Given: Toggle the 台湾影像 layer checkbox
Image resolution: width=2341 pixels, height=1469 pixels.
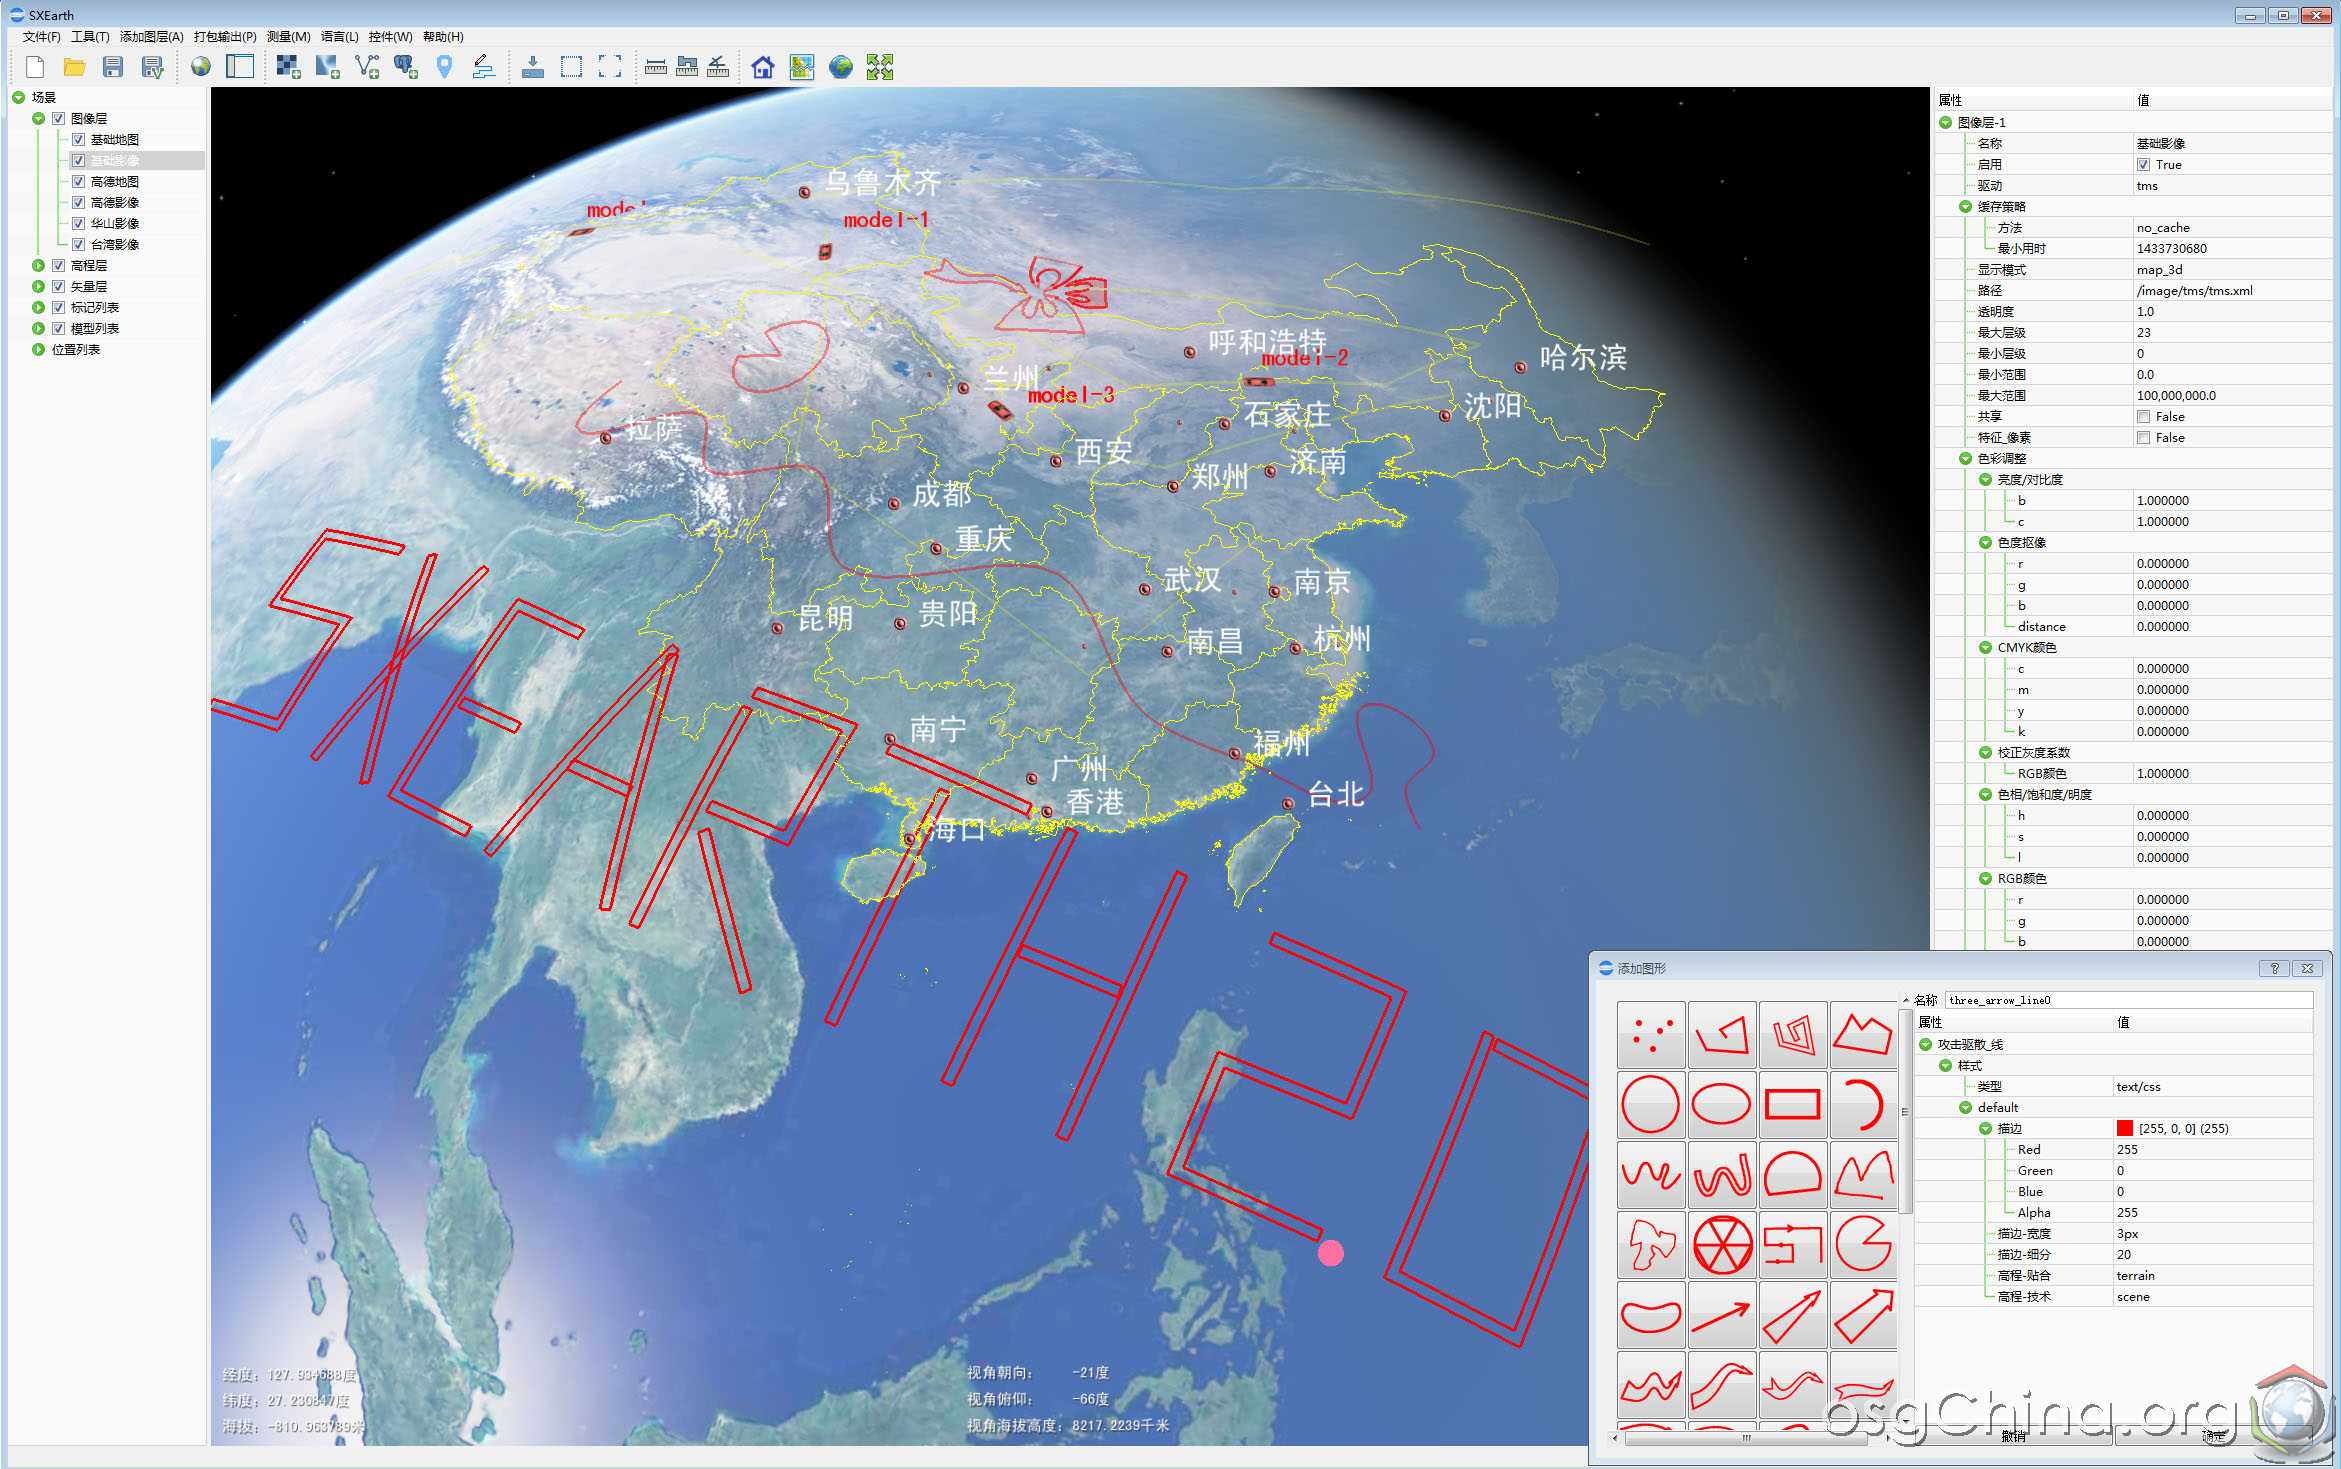Looking at the screenshot, I should 79,244.
